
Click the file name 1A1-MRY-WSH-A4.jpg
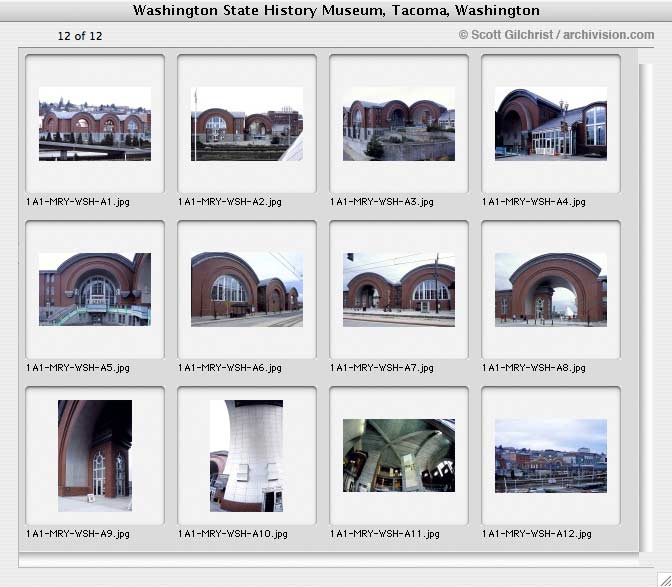[x=534, y=202]
